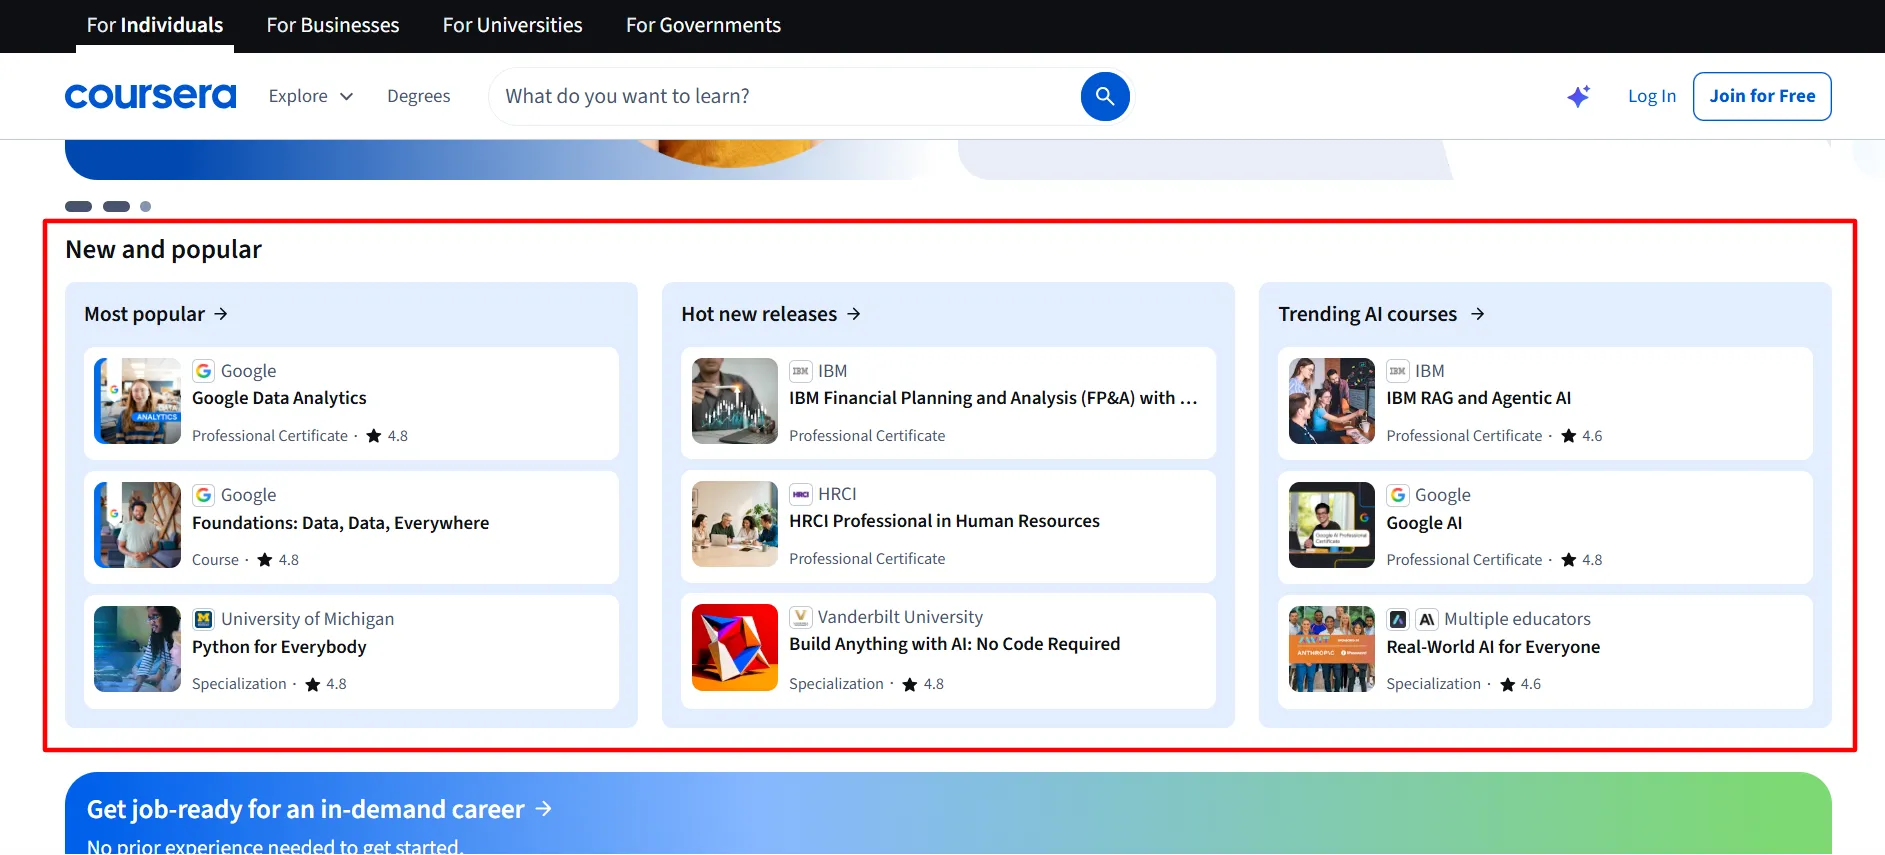Click the Log In link
This screenshot has height=855, width=1885.
pyautogui.click(x=1652, y=96)
